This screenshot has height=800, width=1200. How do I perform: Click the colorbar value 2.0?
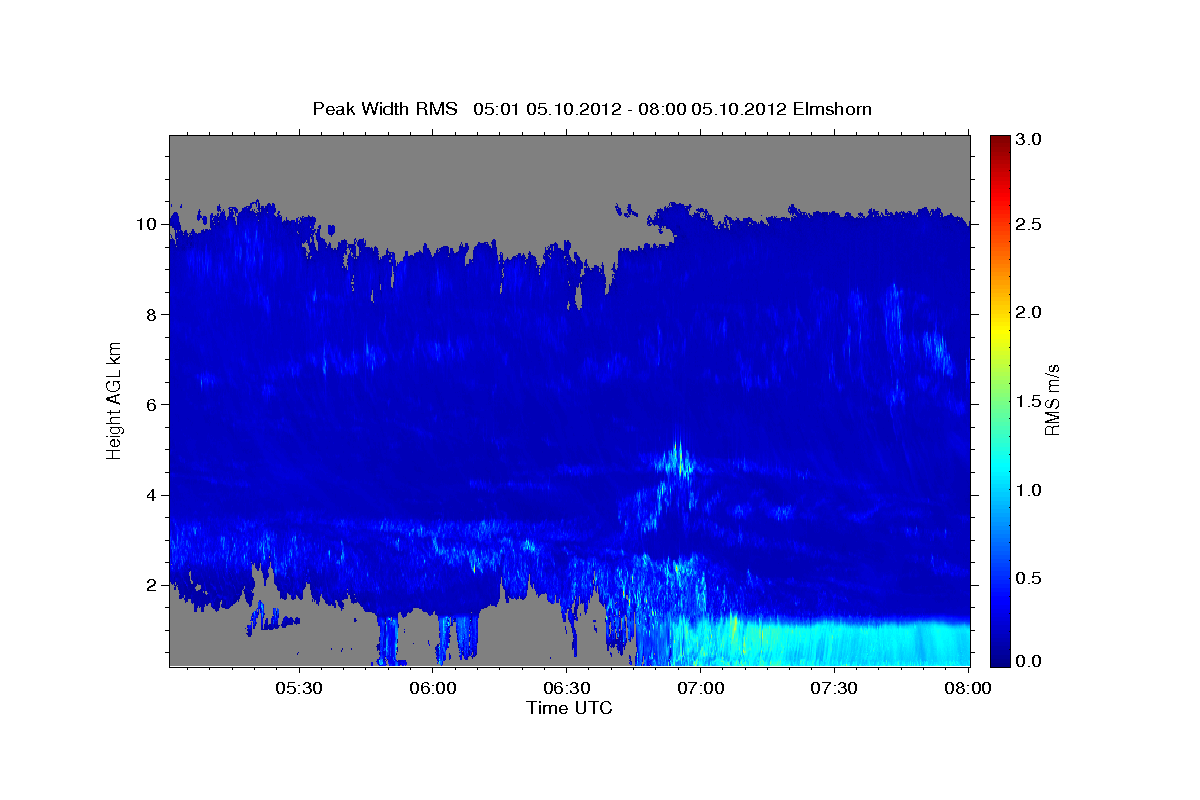click(1030, 312)
